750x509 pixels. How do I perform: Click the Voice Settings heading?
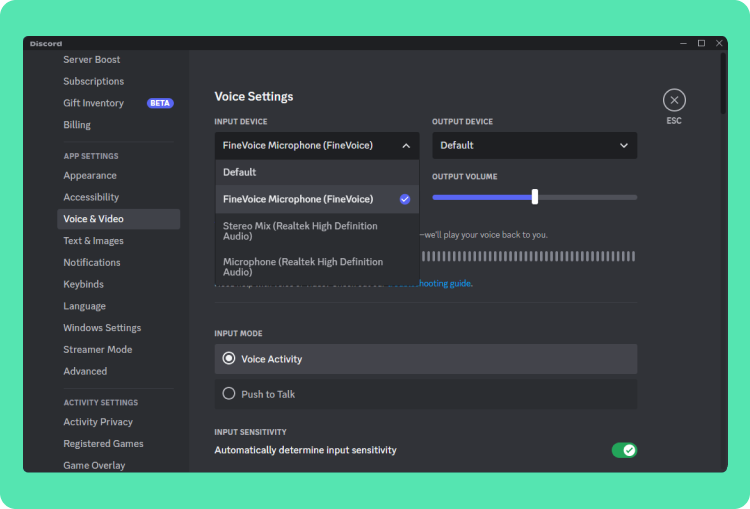tap(254, 97)
